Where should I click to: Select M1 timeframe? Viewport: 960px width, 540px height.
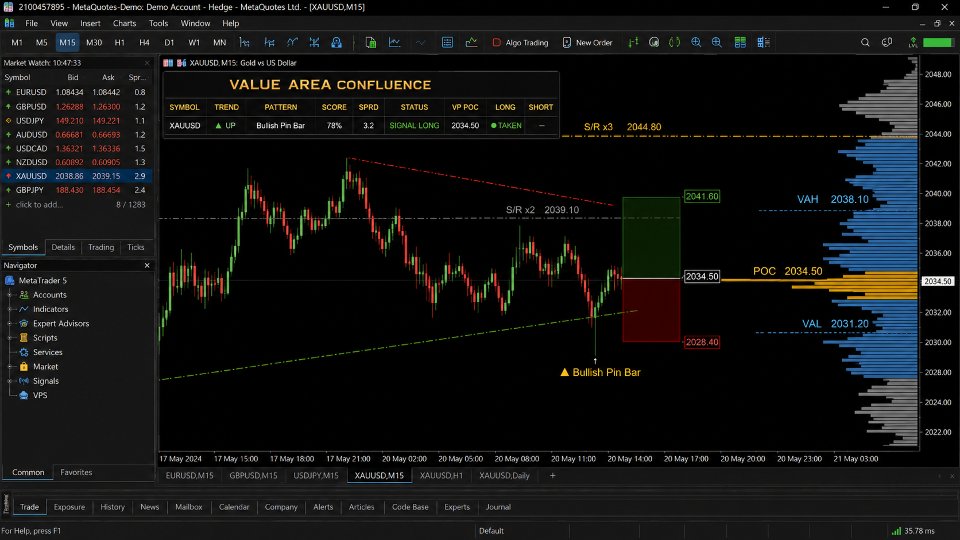tap(17, 42)
